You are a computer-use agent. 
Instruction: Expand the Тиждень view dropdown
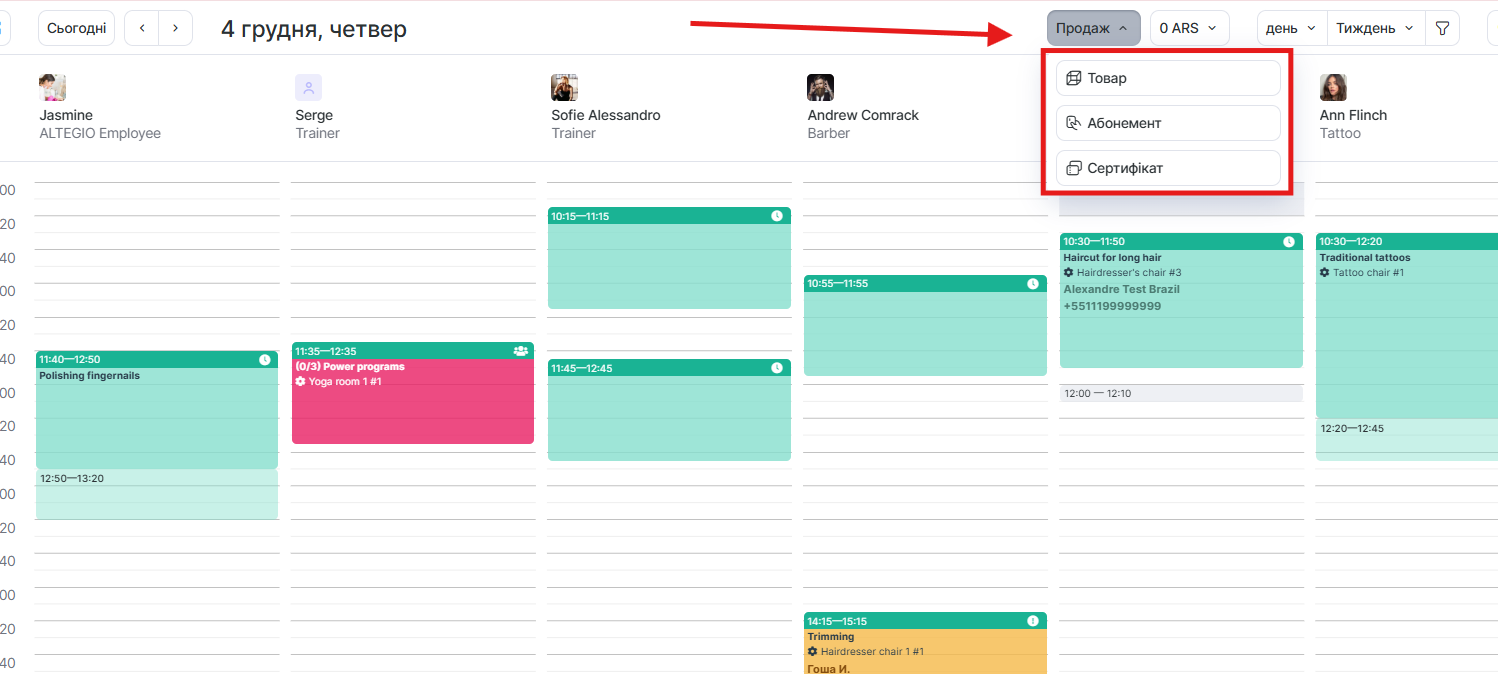(1375, 28)
